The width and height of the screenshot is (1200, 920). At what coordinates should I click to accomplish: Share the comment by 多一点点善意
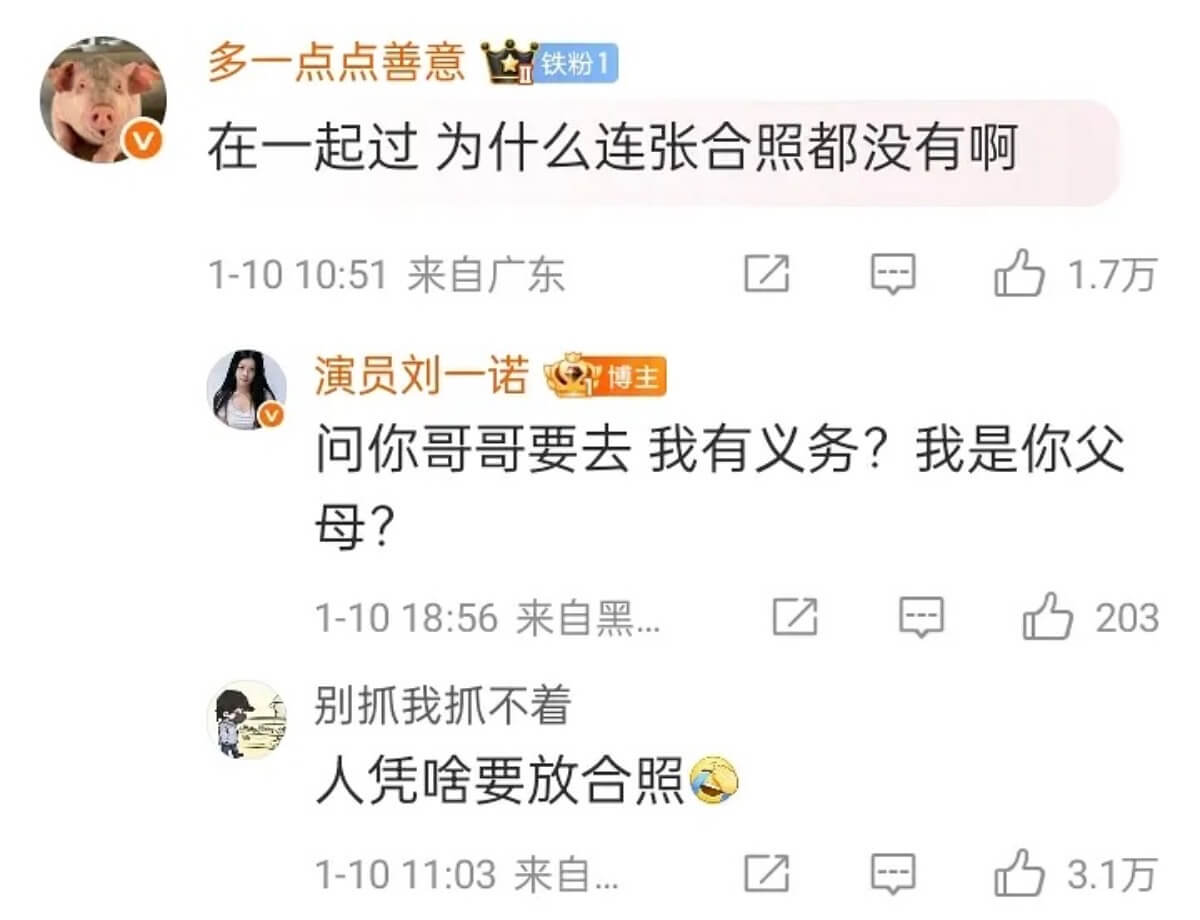pos(767,273)
